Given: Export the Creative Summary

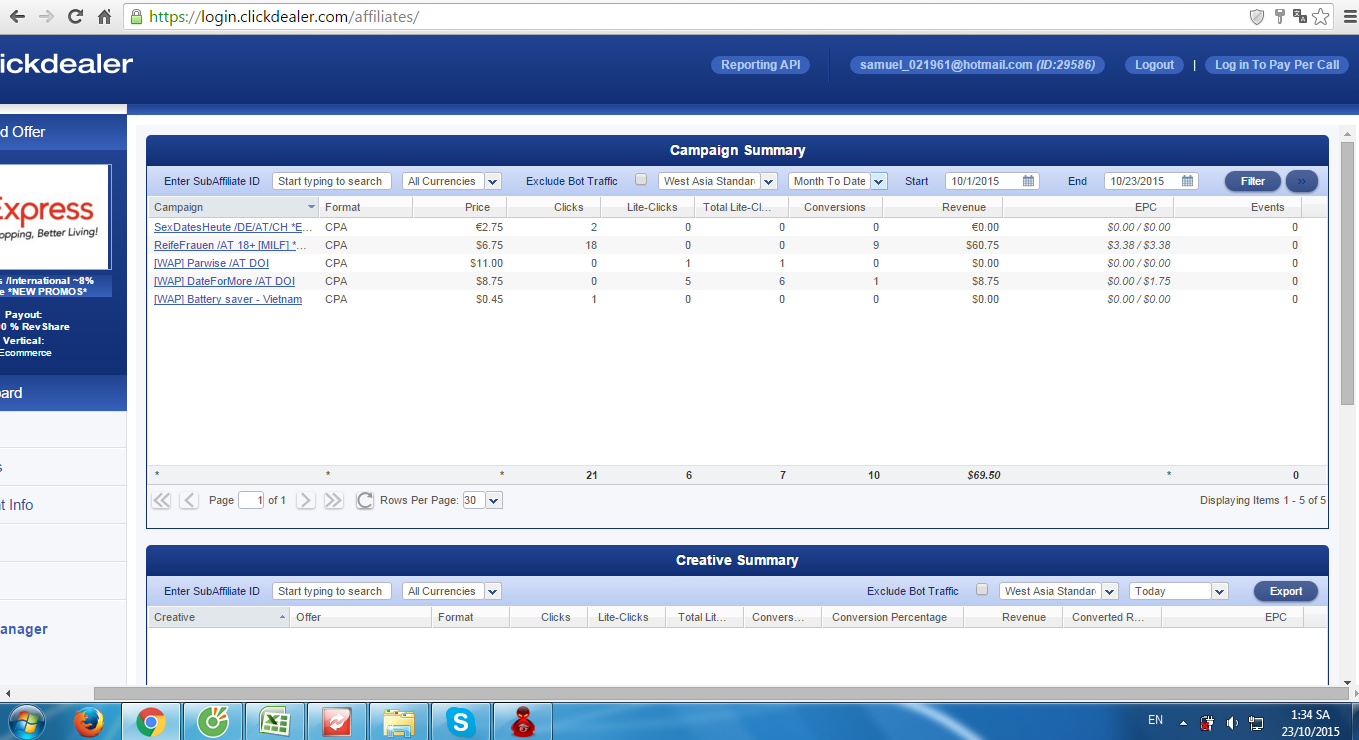Looking at the screenshot, I should coord(1286,591).
